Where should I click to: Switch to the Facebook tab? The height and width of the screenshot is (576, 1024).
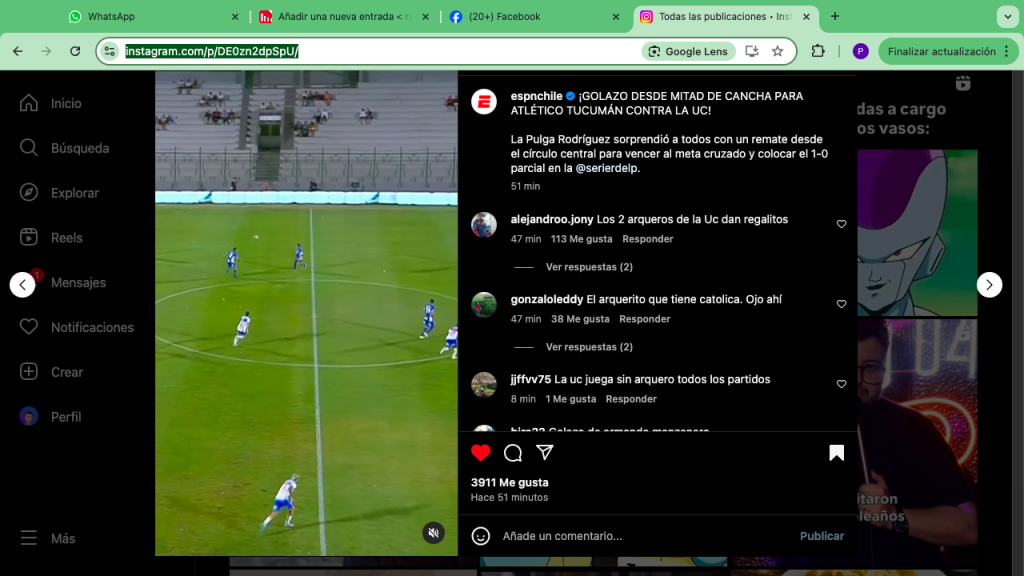pyautogui.click(x=534, y=16)
